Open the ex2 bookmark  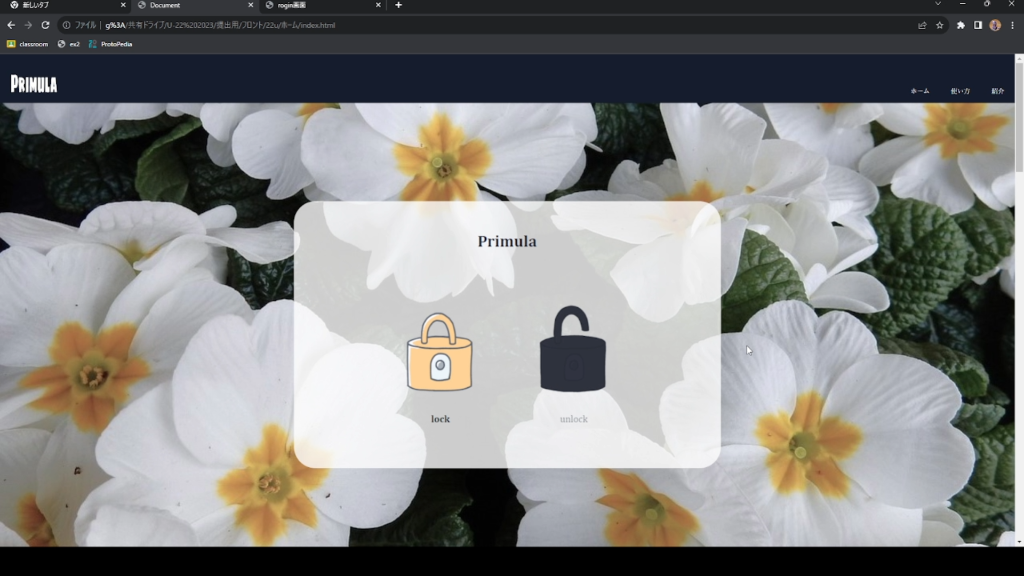pos(69,44)
